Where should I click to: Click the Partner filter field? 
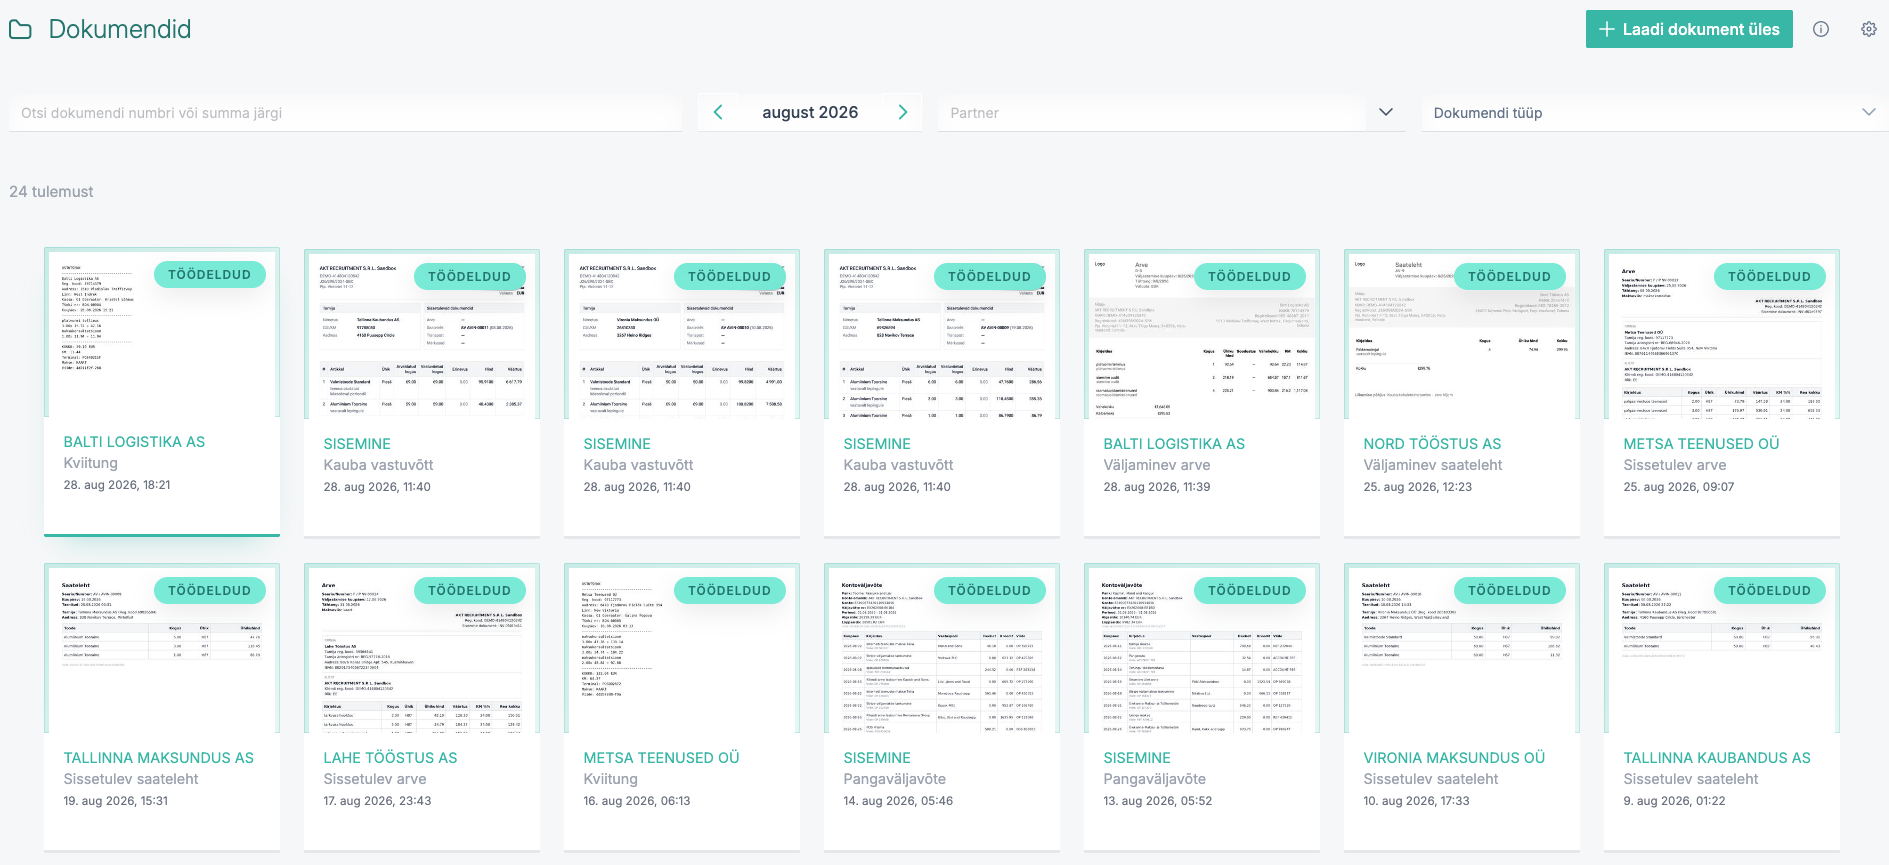1152,113
